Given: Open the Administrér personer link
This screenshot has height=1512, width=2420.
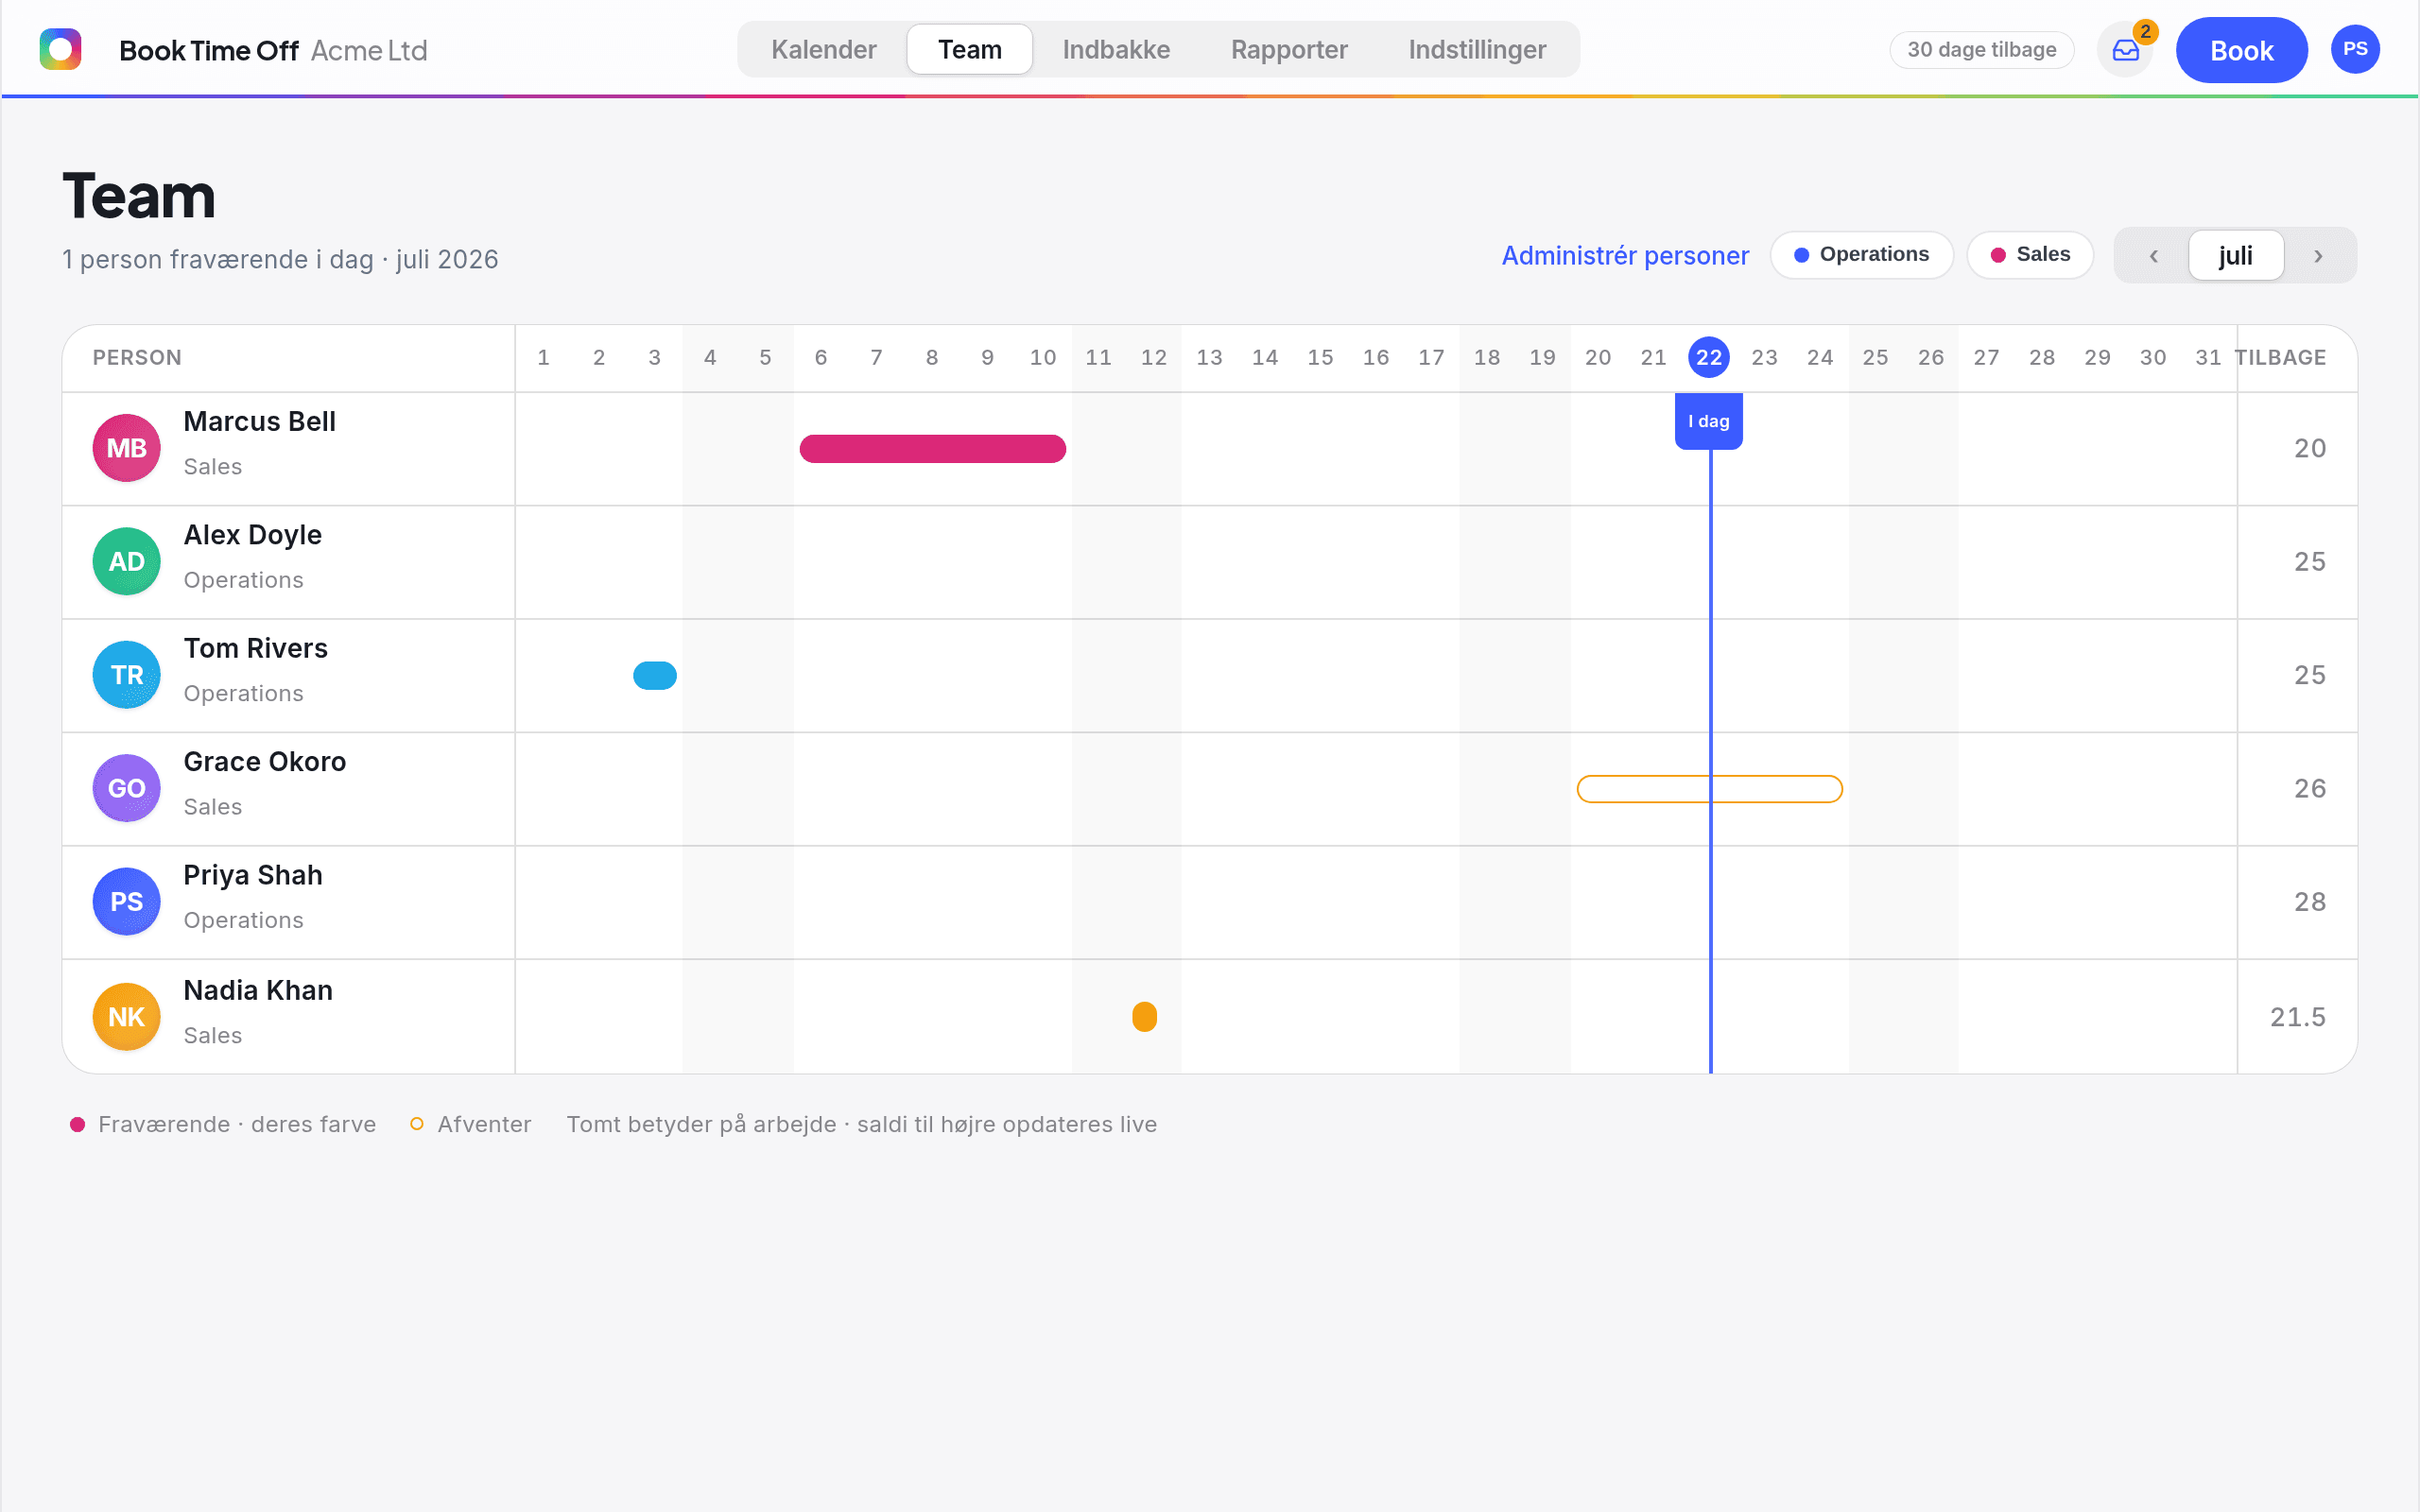Looking at the screenshot, I should (1625, 256).
